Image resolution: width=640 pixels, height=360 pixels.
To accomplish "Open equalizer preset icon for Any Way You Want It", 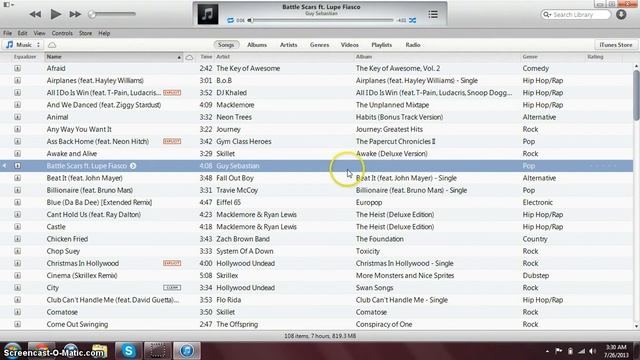I will tap(18, 129).
